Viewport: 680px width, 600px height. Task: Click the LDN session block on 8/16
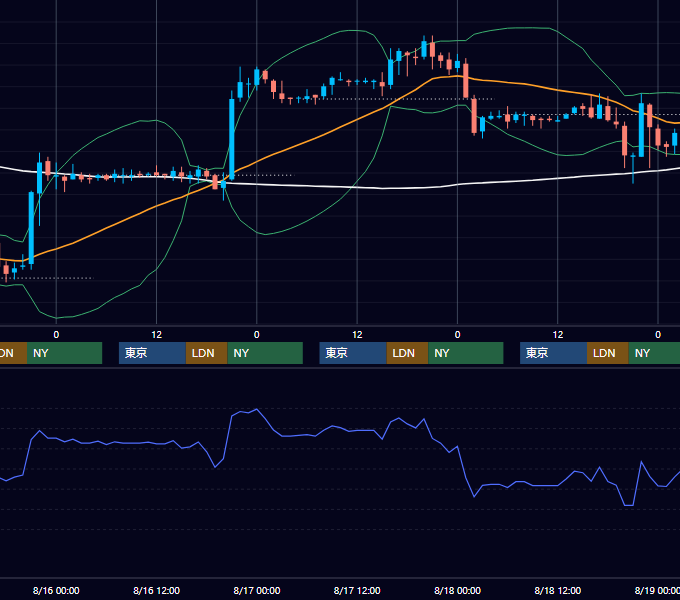206,353
